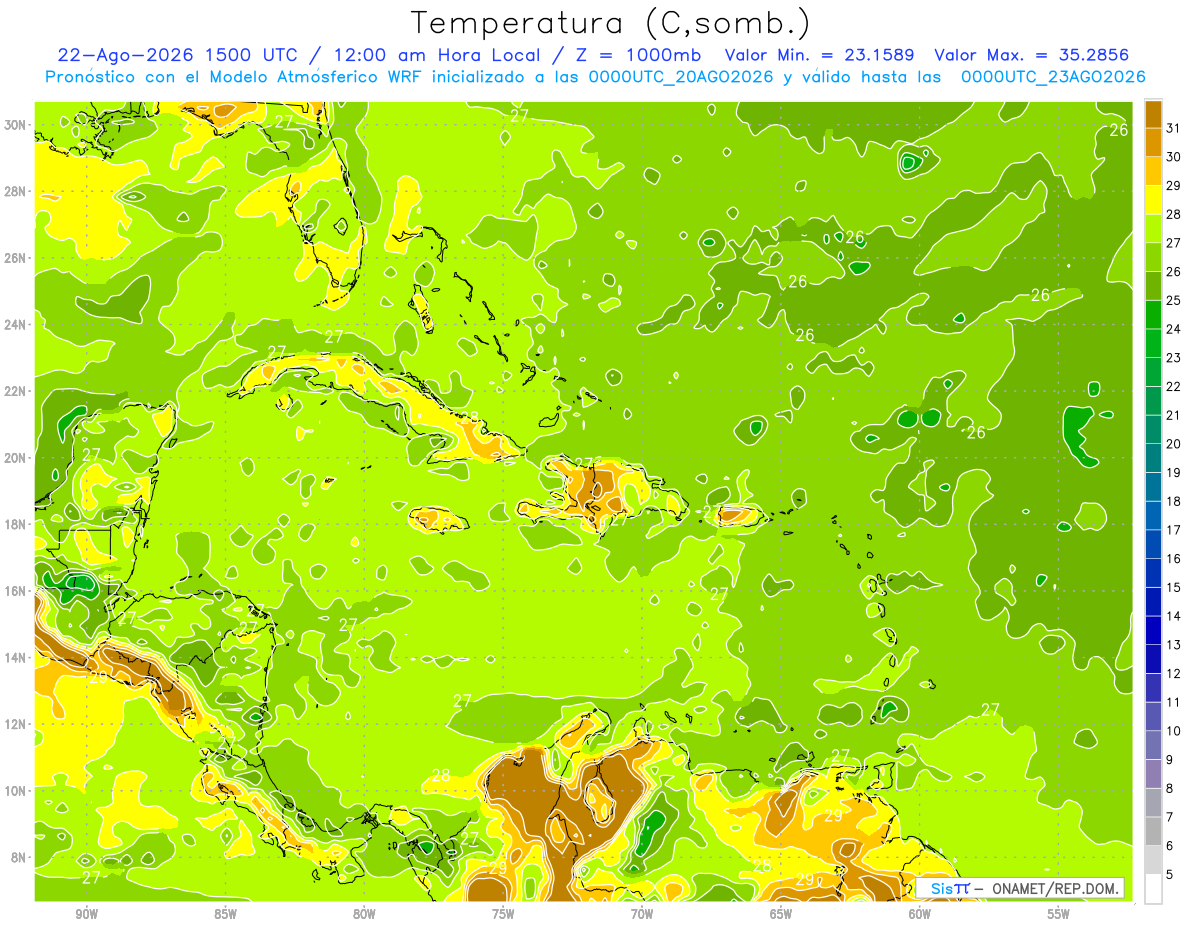Click the 12N latitude axis label
The width and height of the screenshot is (1200, 927).
[16, 724]
